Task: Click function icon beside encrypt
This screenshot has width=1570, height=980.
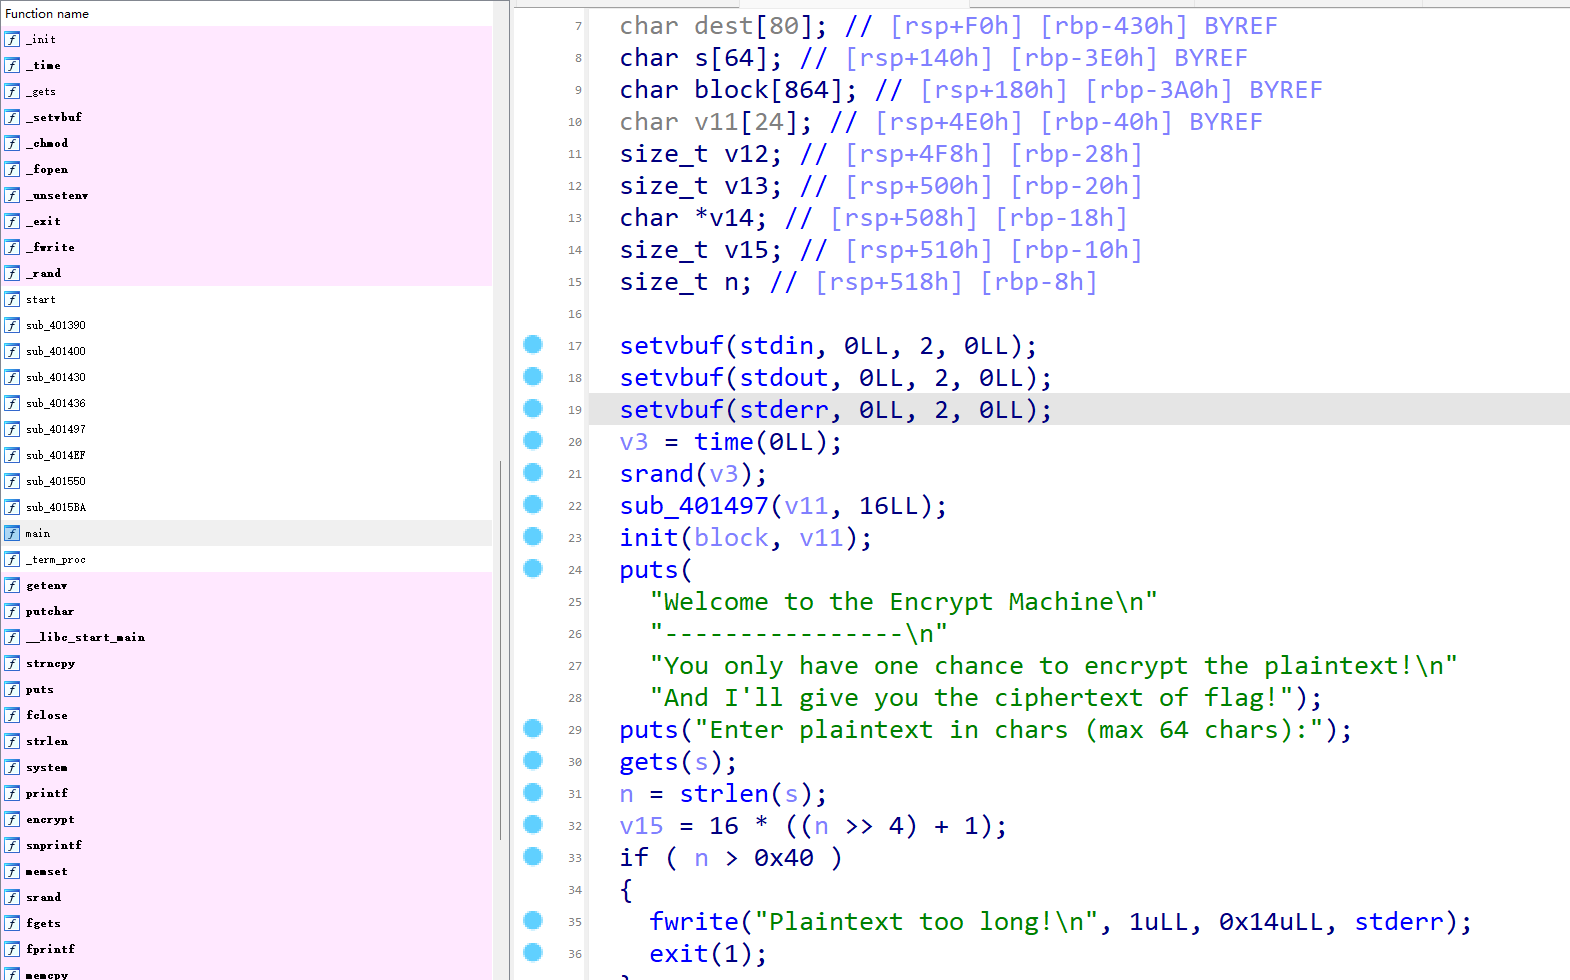Action: coord(12,819)
